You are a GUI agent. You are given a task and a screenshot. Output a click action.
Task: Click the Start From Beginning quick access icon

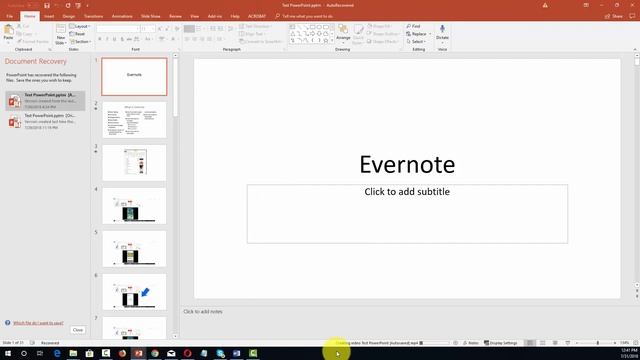pyautogui.click(x=78, y=5)
